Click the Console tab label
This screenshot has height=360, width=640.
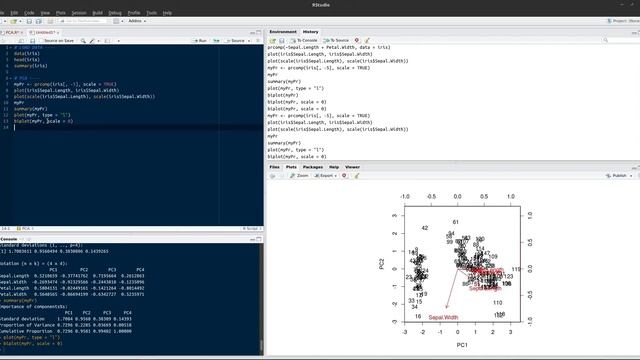[9, 239]
